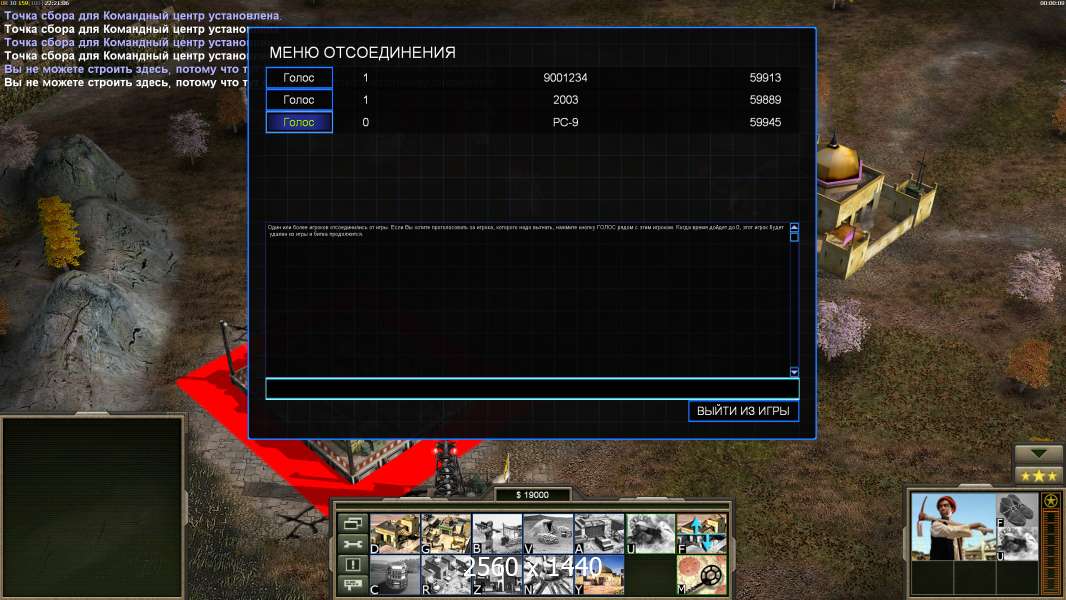Click the mine detector icon with hotkey M

[x=702, y=575]
